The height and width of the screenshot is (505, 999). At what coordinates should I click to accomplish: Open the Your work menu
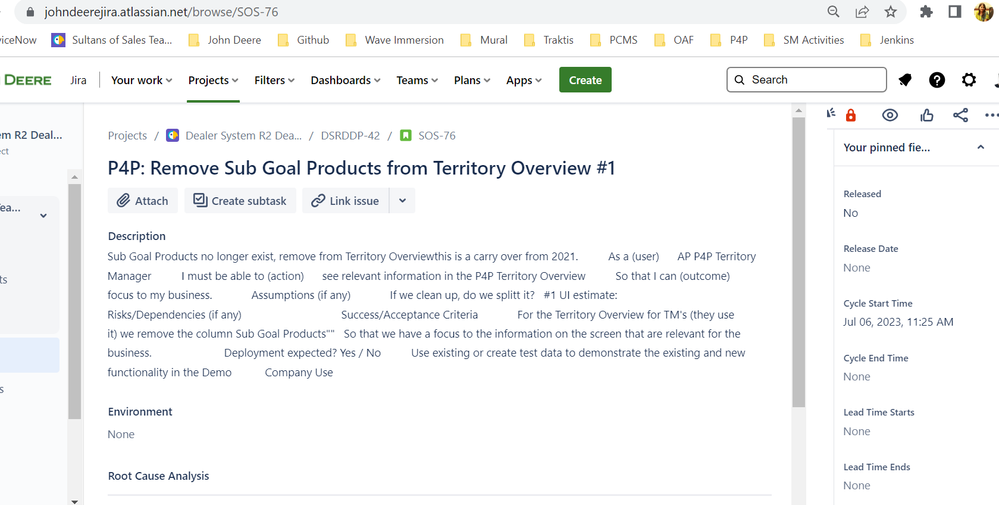(x=141, y=80)
